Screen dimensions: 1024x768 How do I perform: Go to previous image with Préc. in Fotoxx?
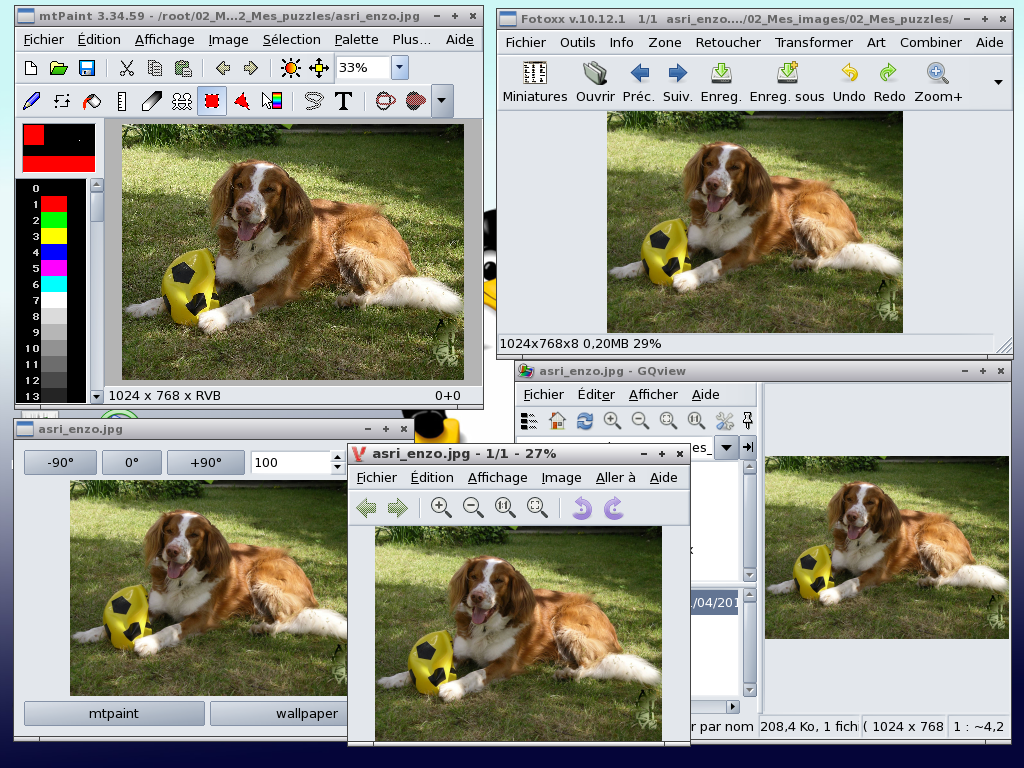(639, 82)
